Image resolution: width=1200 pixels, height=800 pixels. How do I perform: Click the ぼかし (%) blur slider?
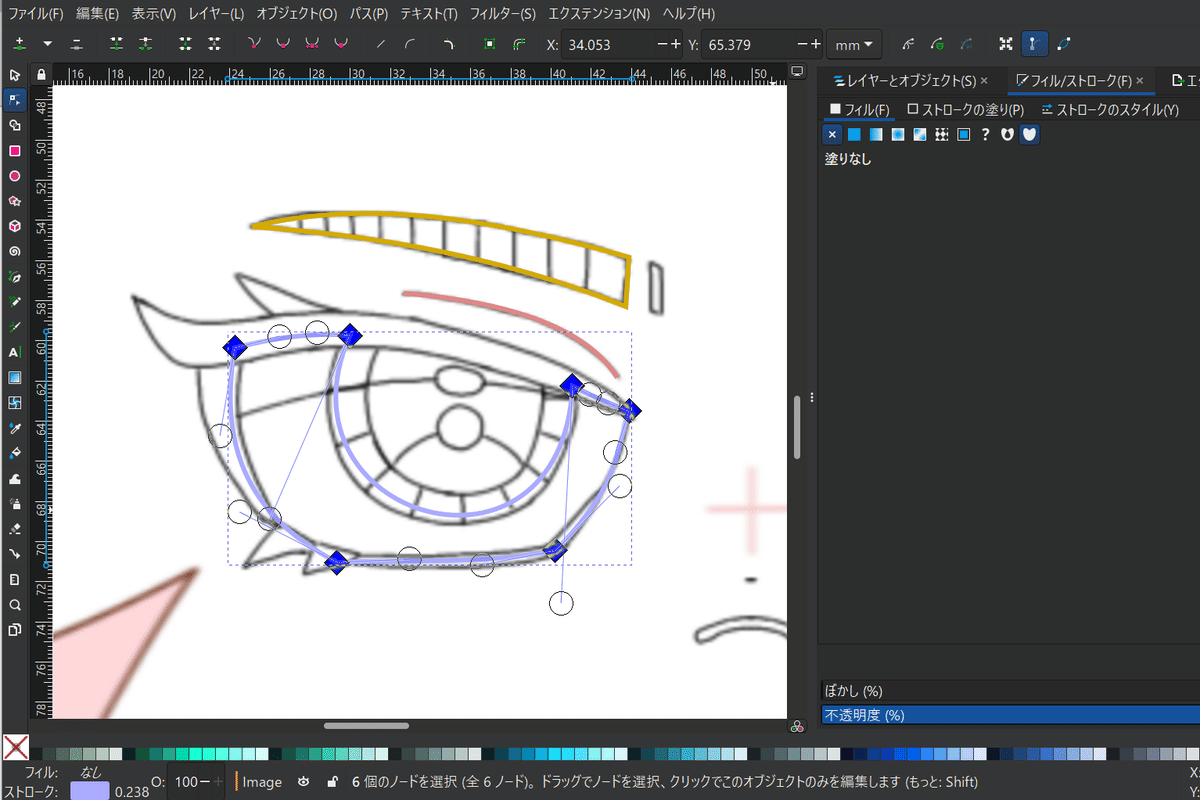tap(1010, 691)
